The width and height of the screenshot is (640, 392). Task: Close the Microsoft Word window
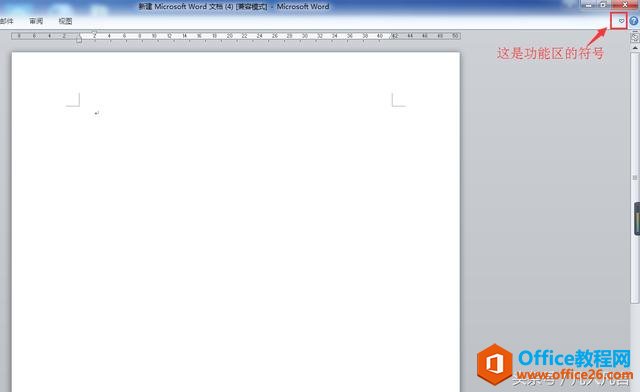pos(624,4)
